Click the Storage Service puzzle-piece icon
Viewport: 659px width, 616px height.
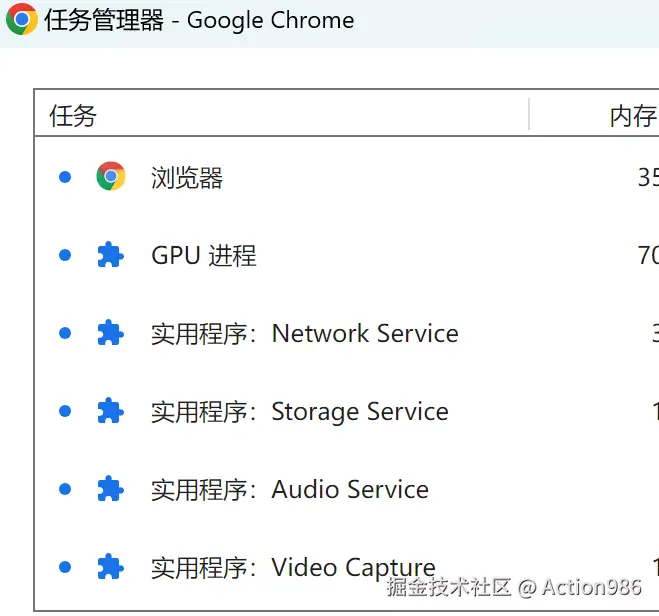pos(110,411)
